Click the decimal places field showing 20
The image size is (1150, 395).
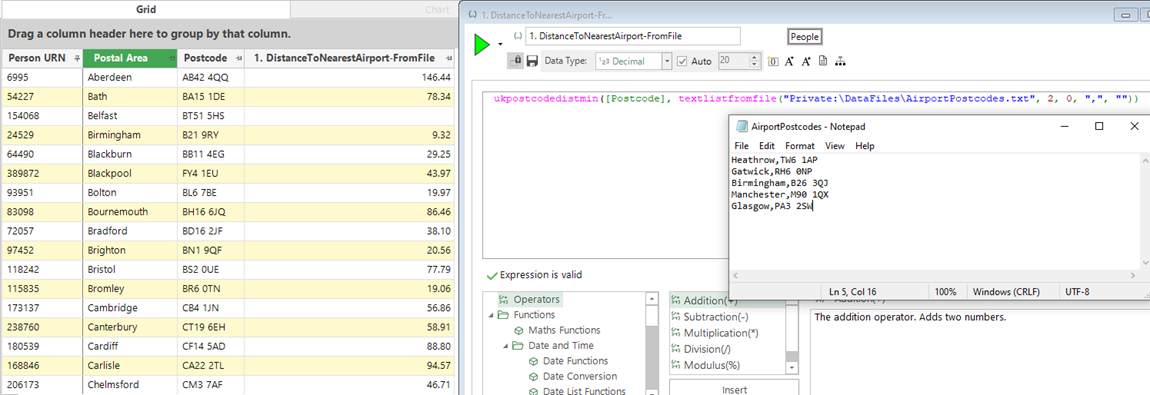(733, 62)
